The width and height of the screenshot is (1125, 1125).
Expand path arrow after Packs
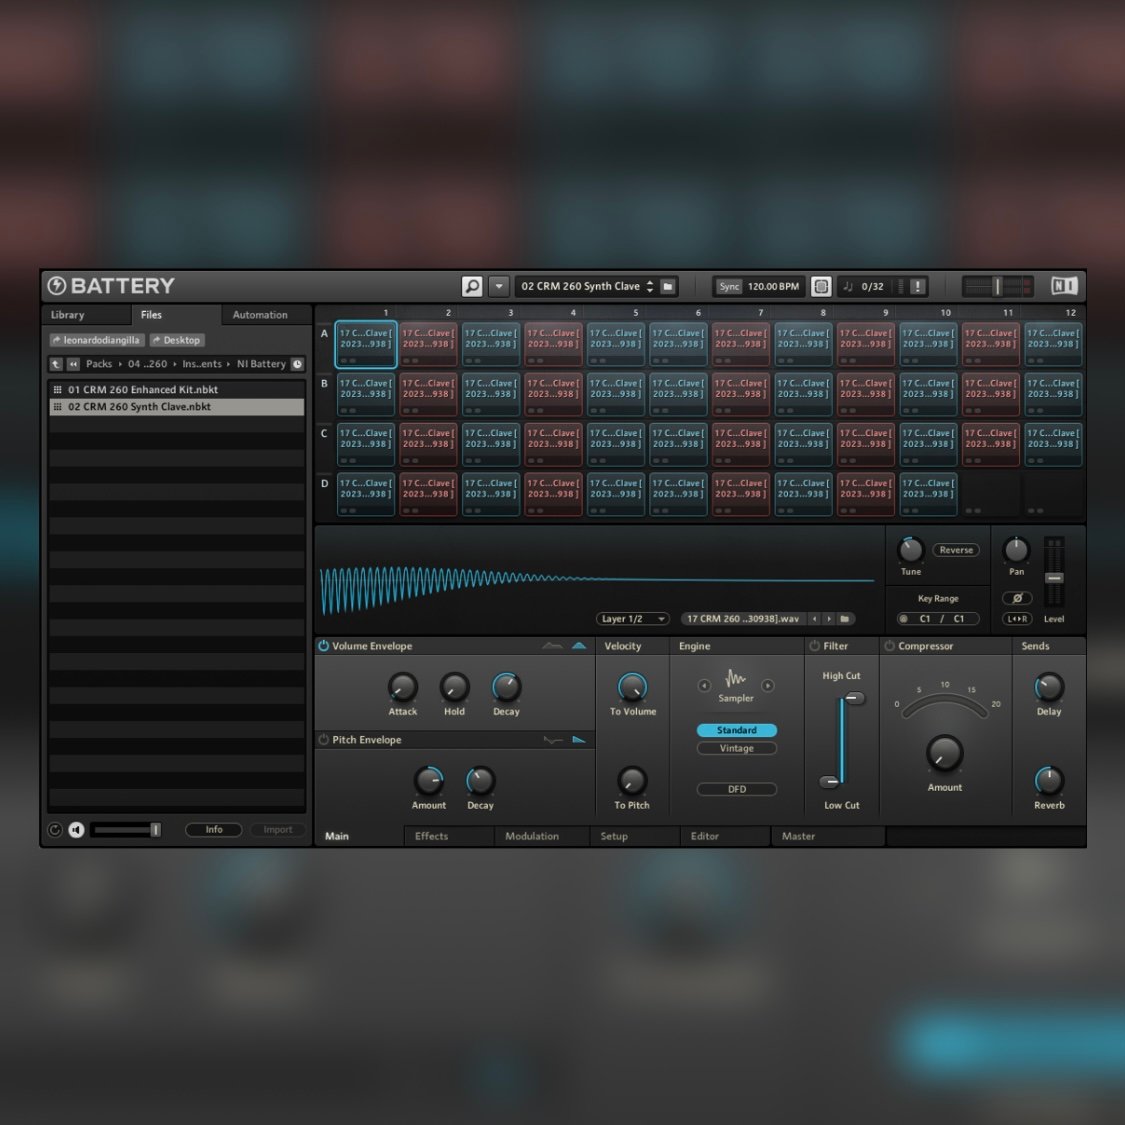point(120,364)
